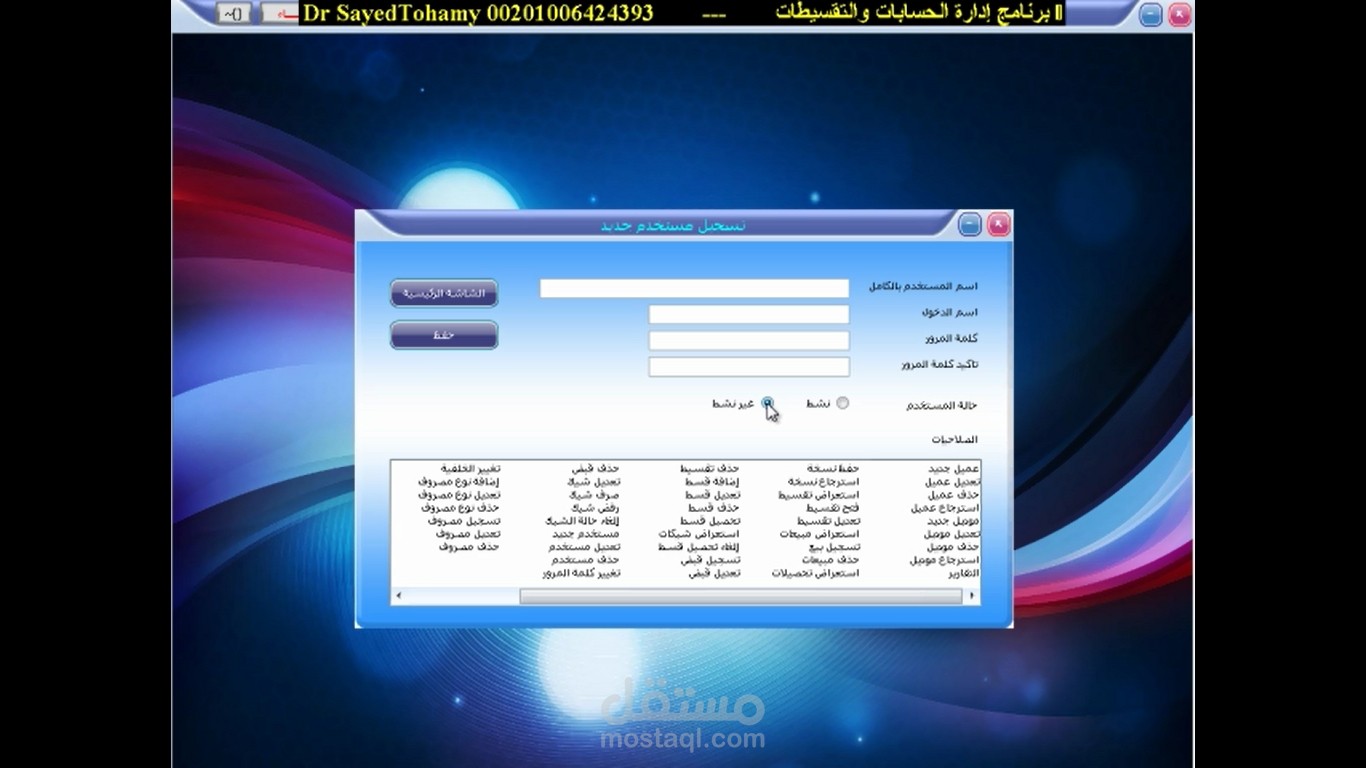
Task: Click the ~() button in main title bar
Action: [233, 13]
